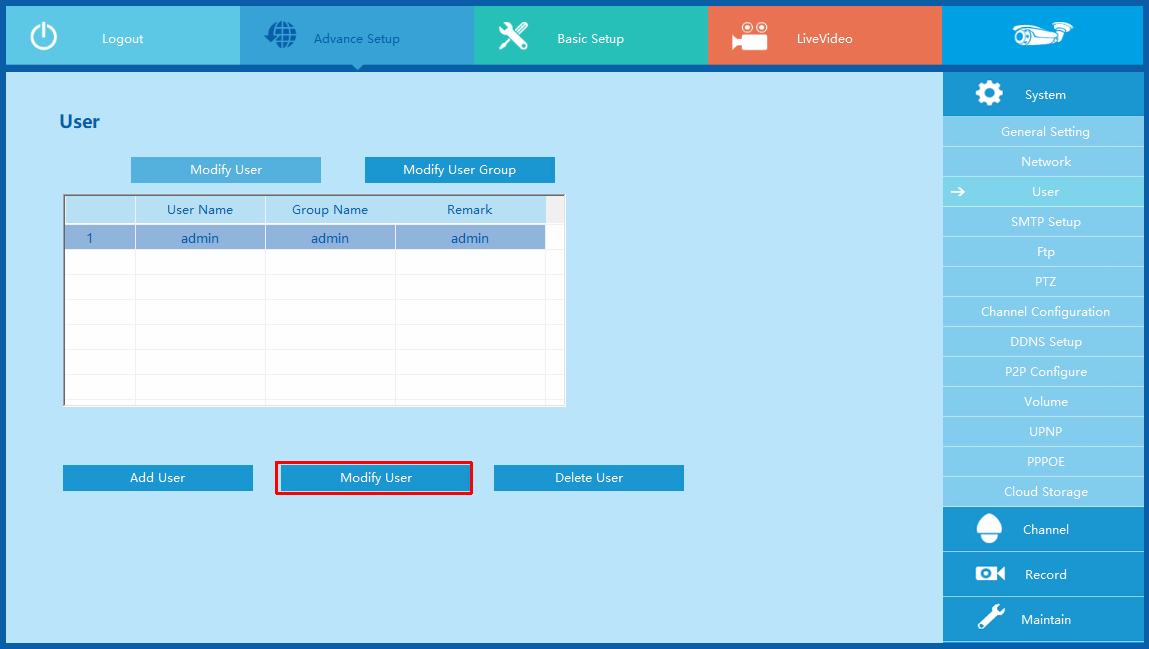Open the Basic Setup tab
The width and height of the screenshot is (1149, 649).
[591, 35]
